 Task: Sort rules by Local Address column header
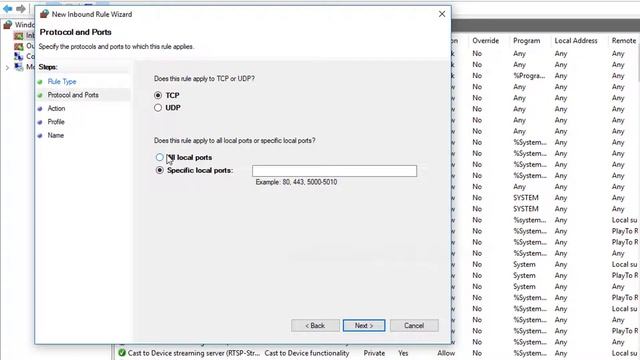coord(576,41)
